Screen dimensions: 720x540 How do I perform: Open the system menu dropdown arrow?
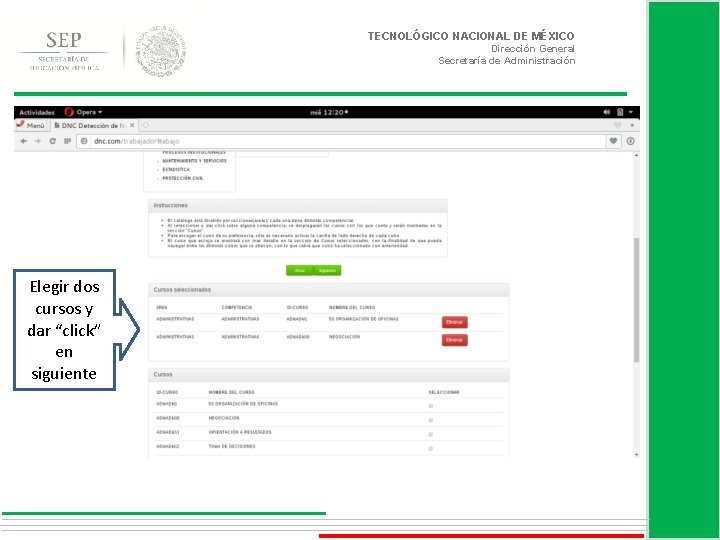point(631,112)
